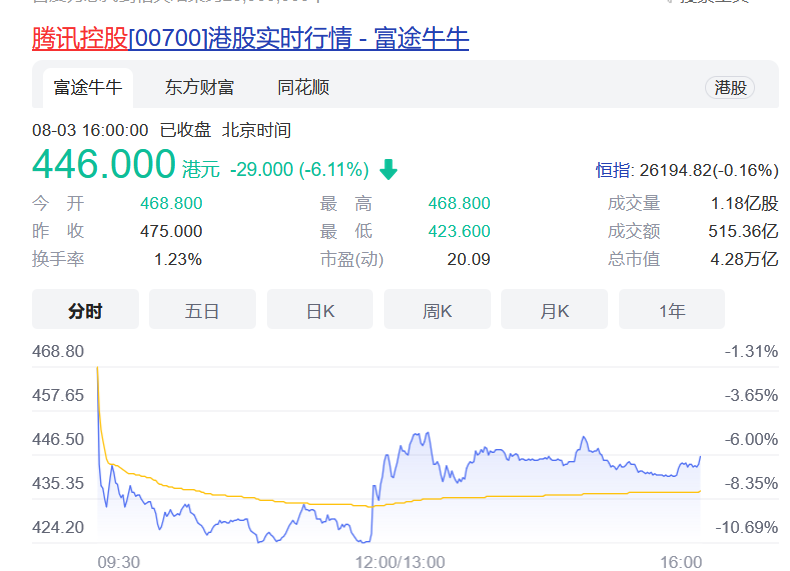Click the 446.000 current price
790x571 pixels.
click(104, 166)
